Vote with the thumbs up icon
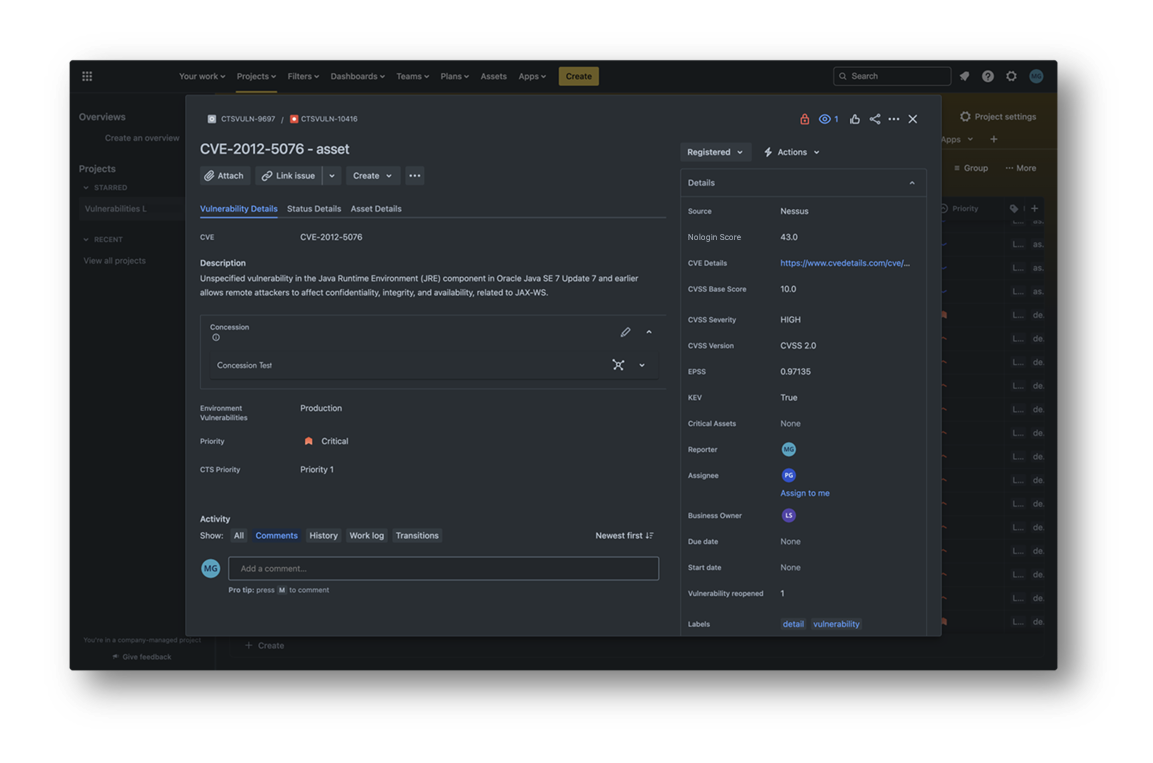Image resolution: width=1153 pixels, height=763 pixels. pyautogui.click(x=855, y=119)
